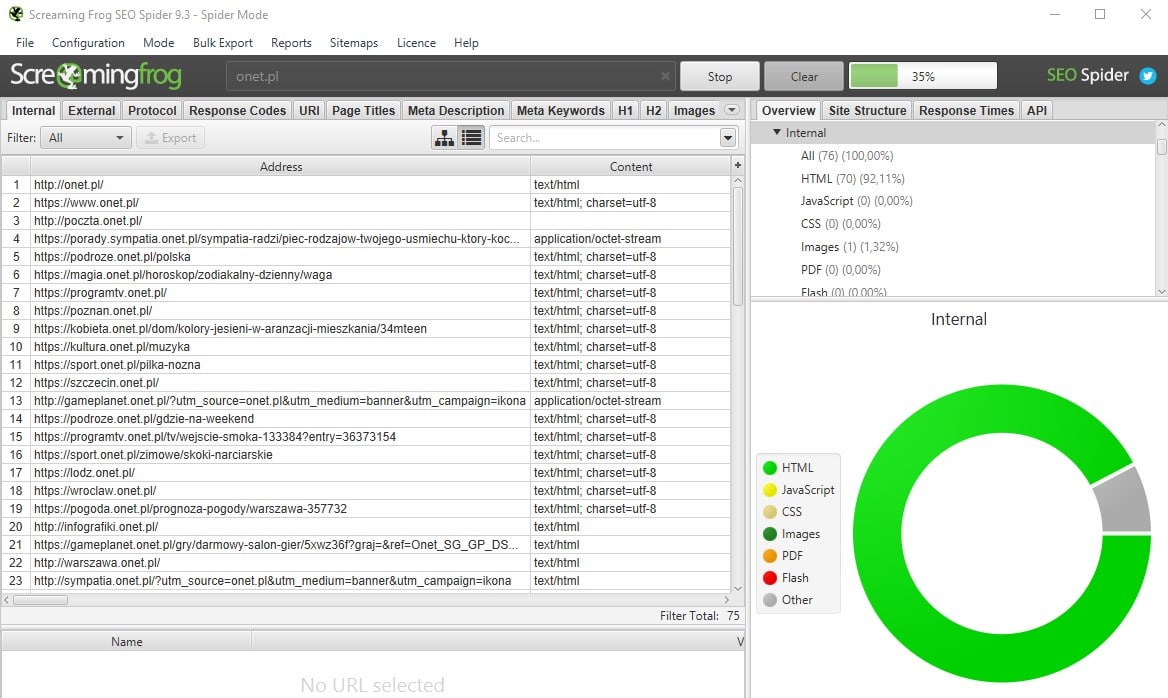The width and height of the screenshot is (1168, 698).
Task: Click the Name column header
Action: (127, 641)
